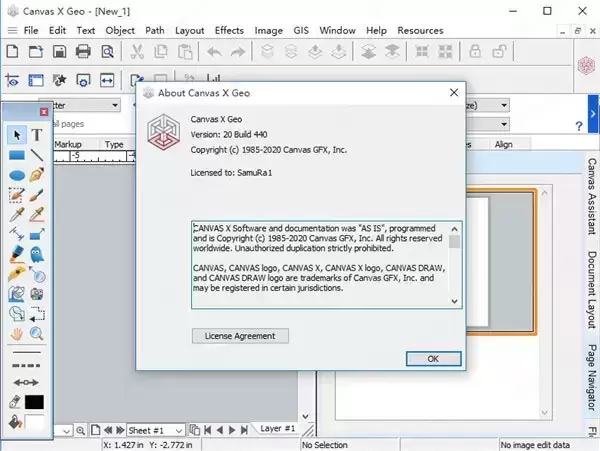This screenshot has height=451, width=600.
Task: Click the Print icon in toolbar
Action: [84, 51]
